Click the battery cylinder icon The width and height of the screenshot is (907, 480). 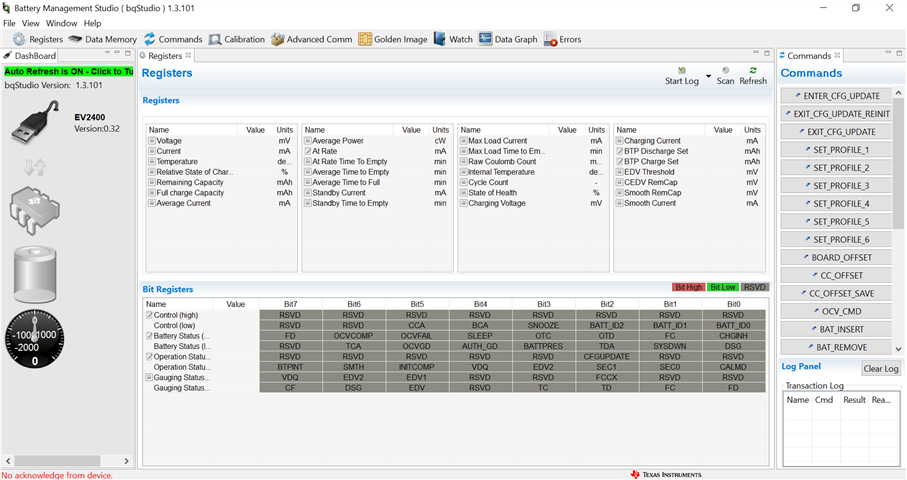pos(35,274)
